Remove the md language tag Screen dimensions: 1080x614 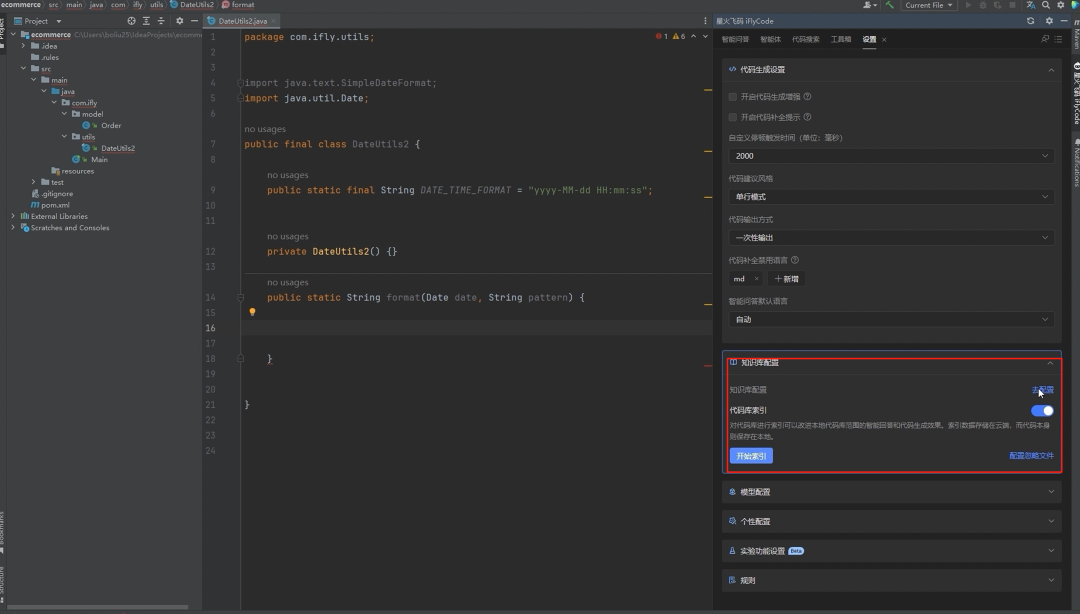point(756,279)
